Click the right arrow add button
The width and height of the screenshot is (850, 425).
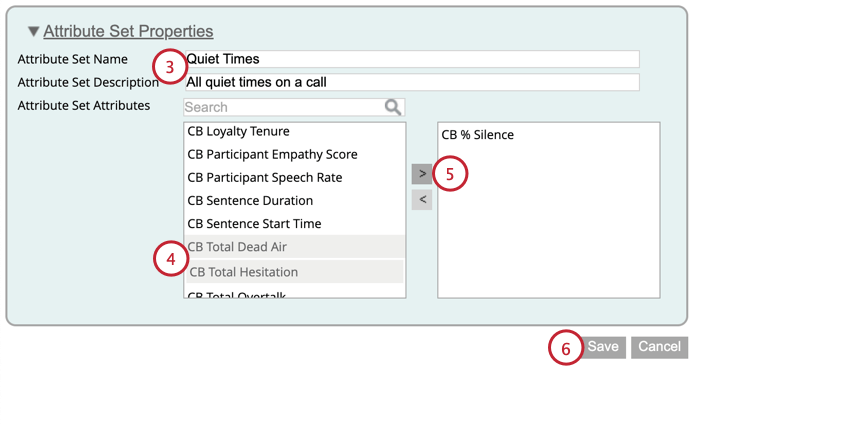[x=422, y=174]
